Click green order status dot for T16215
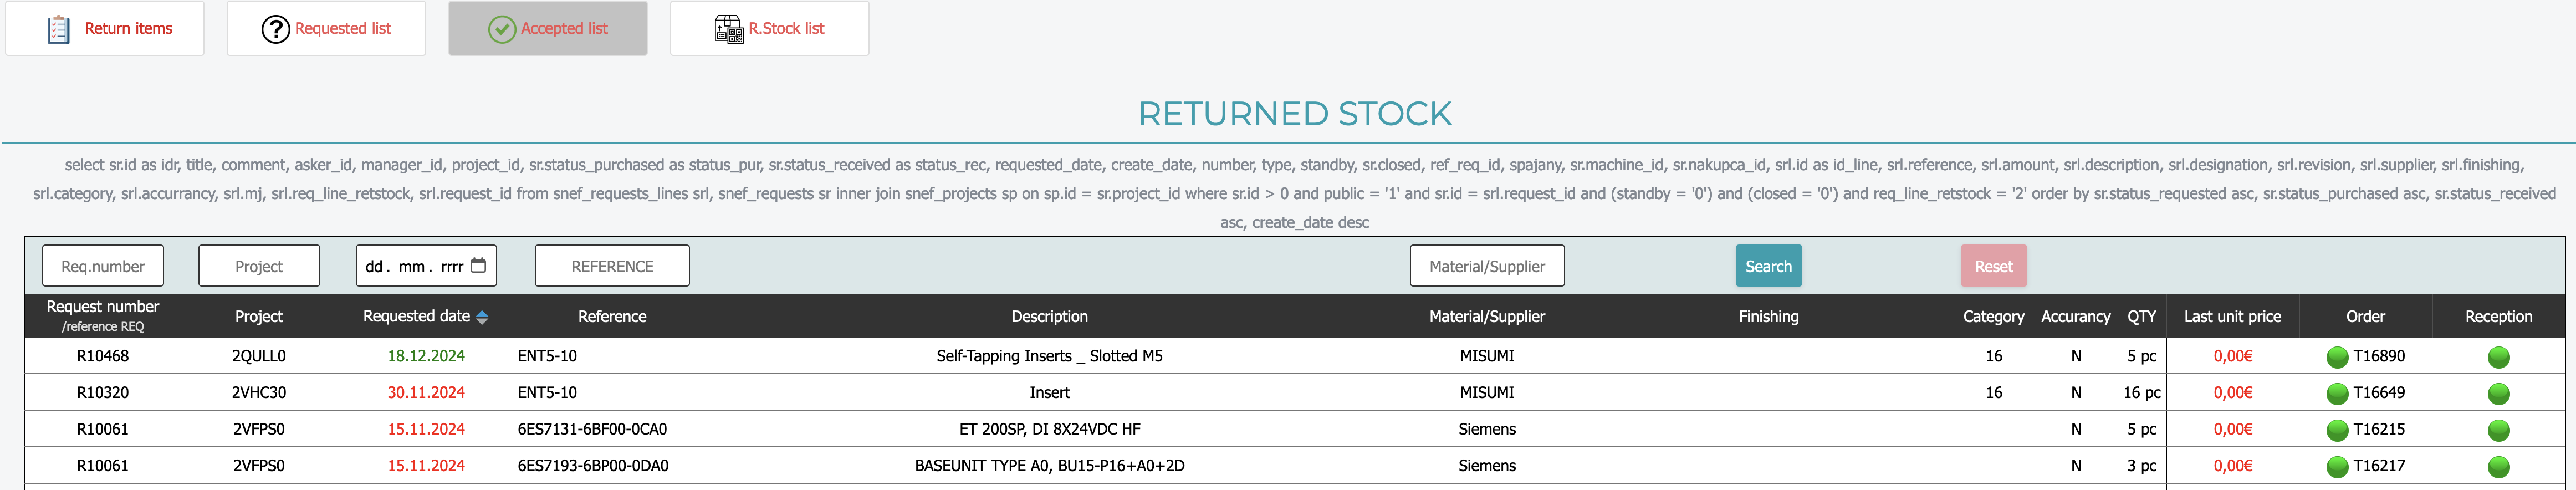Screen dimensions: 2576x490 [x=2337, y=430]
